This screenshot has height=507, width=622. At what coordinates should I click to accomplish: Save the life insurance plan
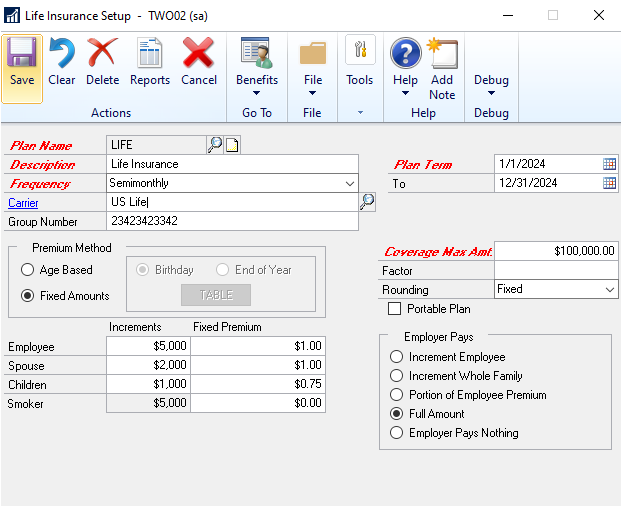point(22,68)
